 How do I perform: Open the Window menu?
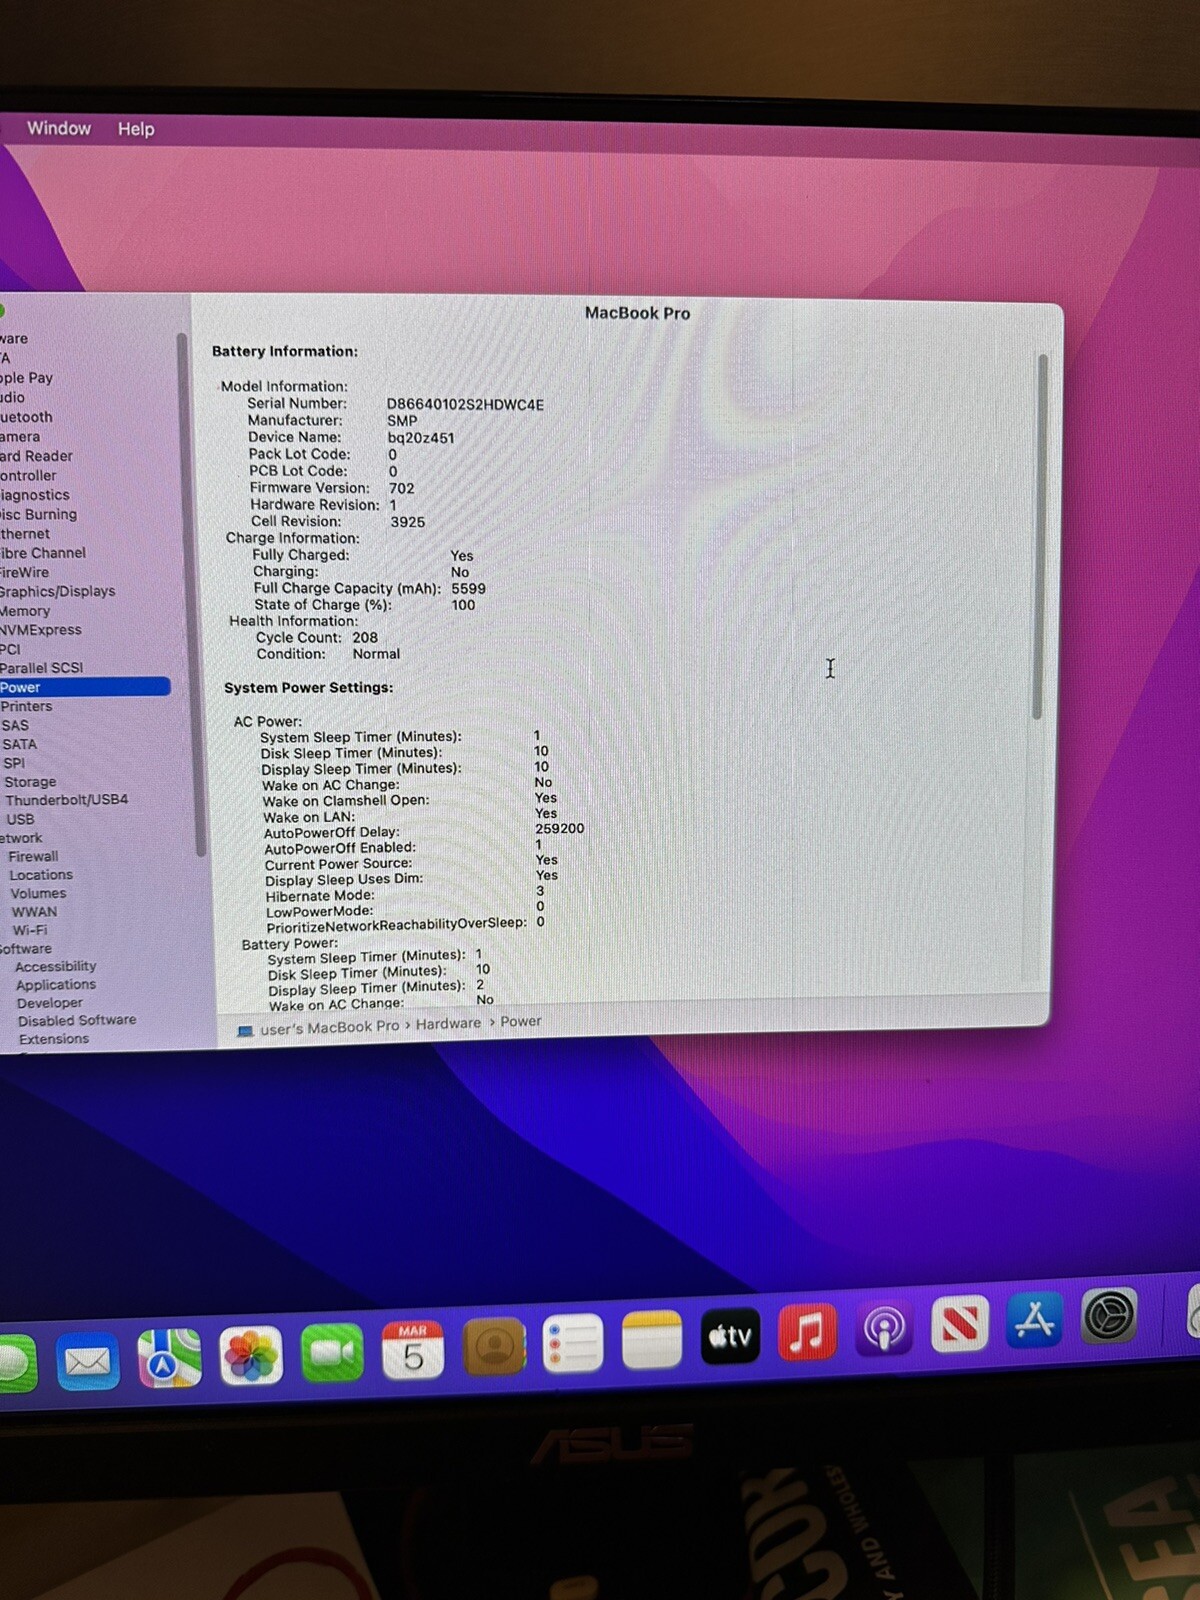pyautogui.click(x=59, y=128)
